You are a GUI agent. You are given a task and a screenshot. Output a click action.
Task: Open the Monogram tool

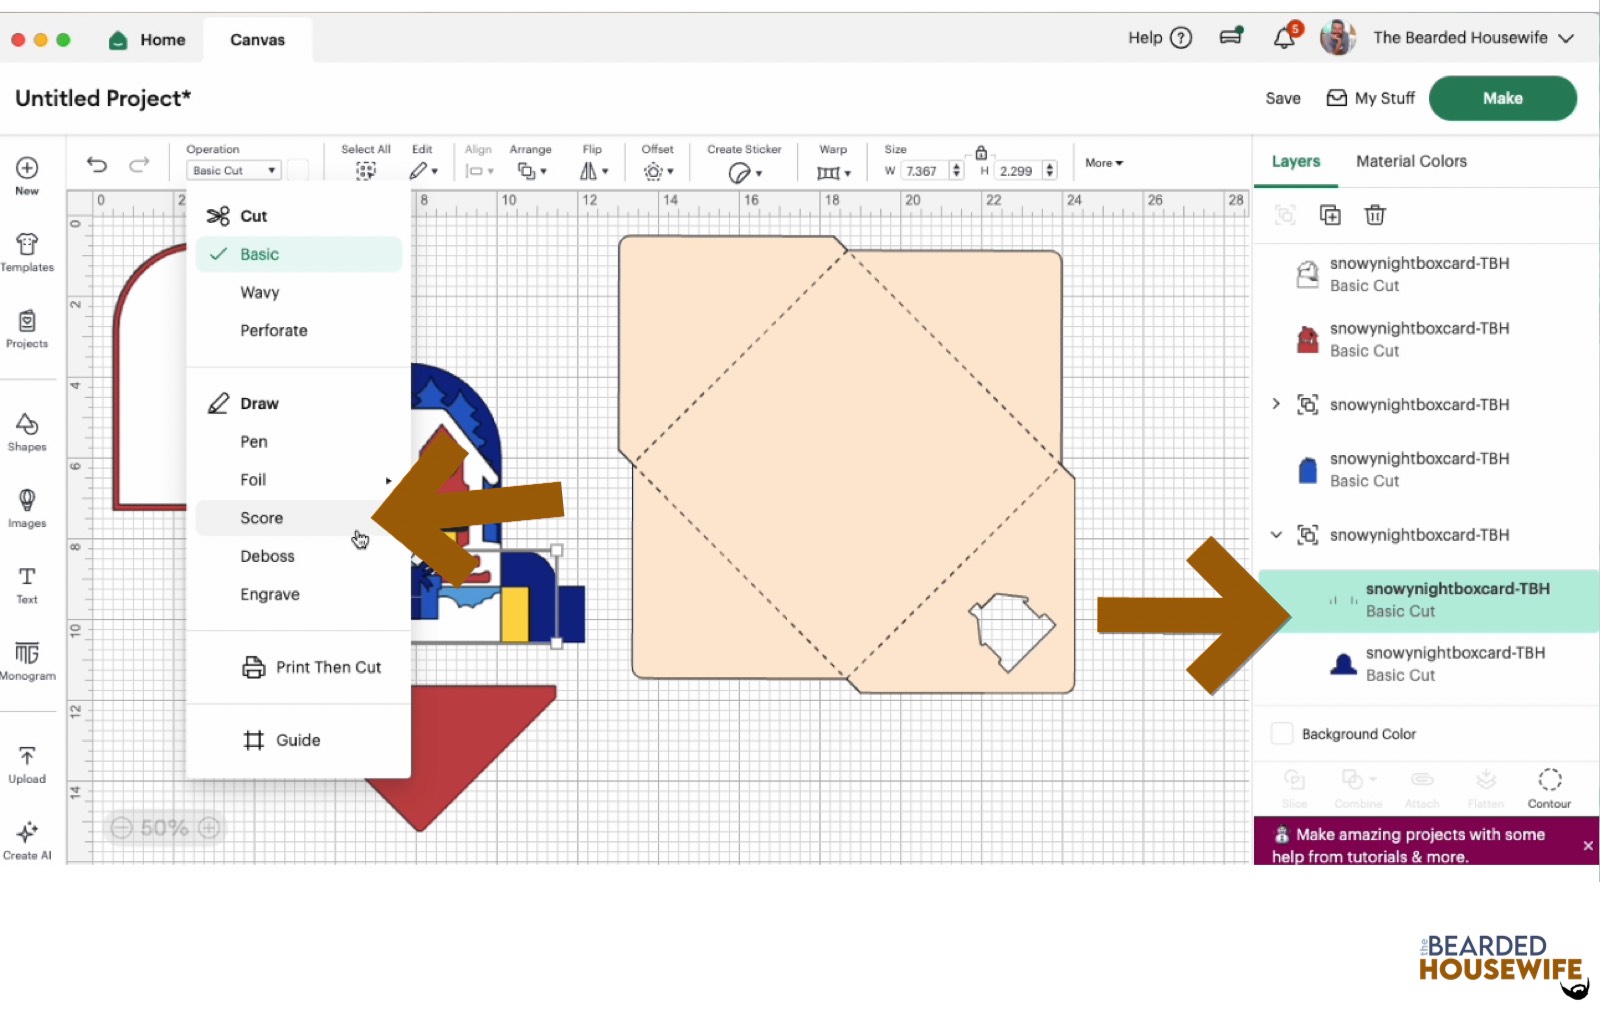click(27, 660)
